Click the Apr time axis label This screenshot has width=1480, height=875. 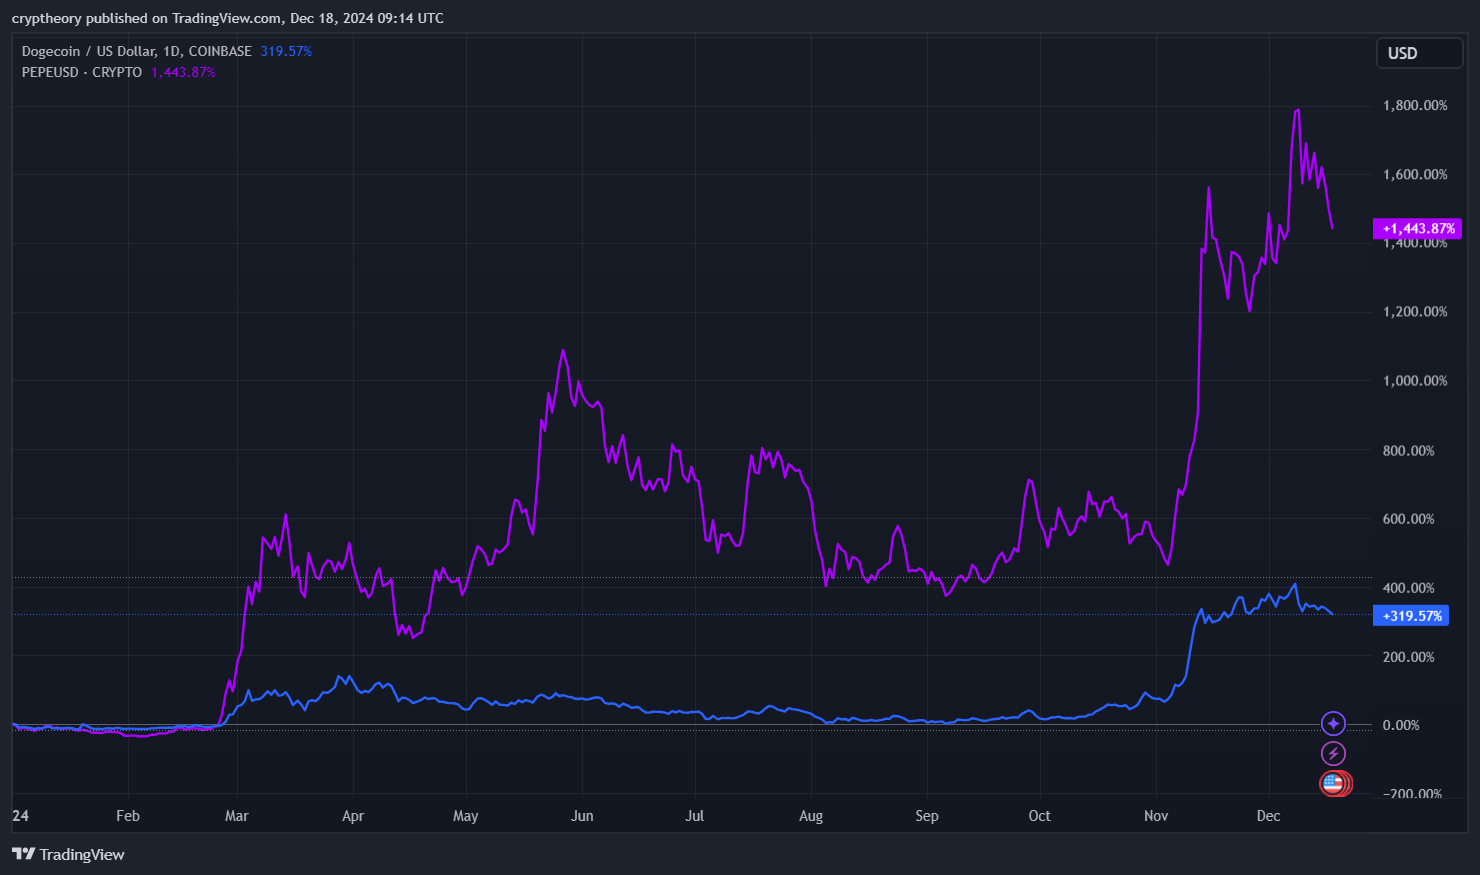click(x=353, y=816)
